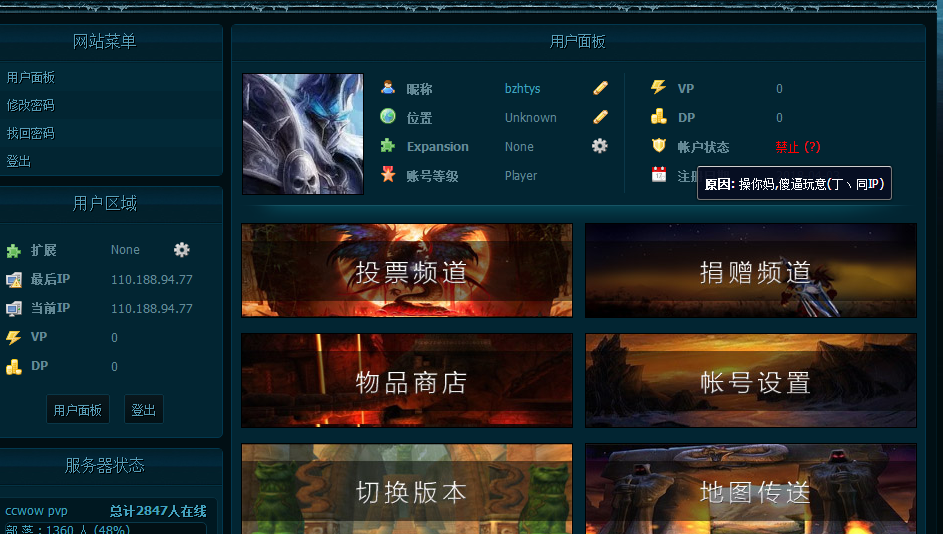Click the monitor icon beside 当前IP
The image size is (943, 534).
13,308
